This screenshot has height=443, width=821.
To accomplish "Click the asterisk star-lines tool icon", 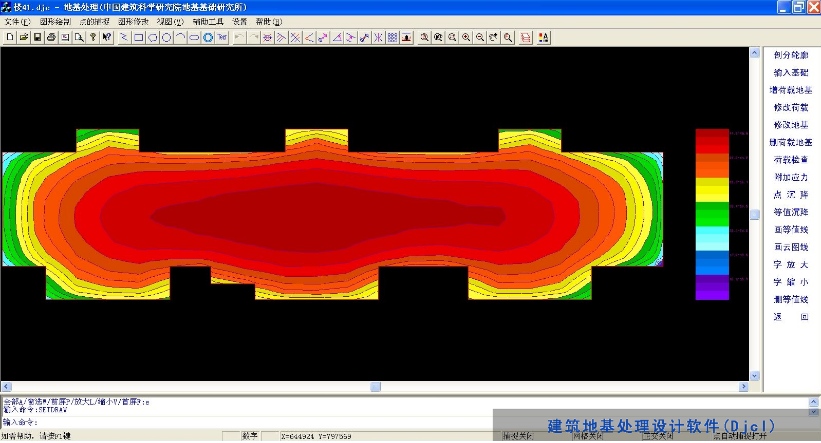I will [378, 37].
